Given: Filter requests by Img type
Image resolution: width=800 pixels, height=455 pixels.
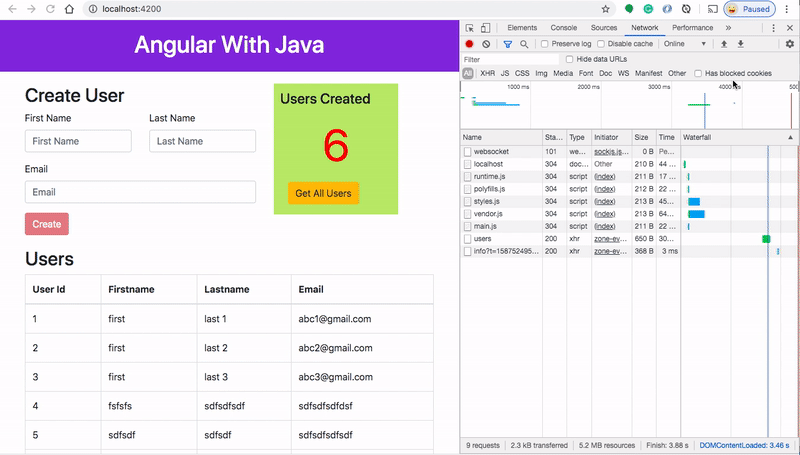Looking at the screenshot, I should click(541, 73).
